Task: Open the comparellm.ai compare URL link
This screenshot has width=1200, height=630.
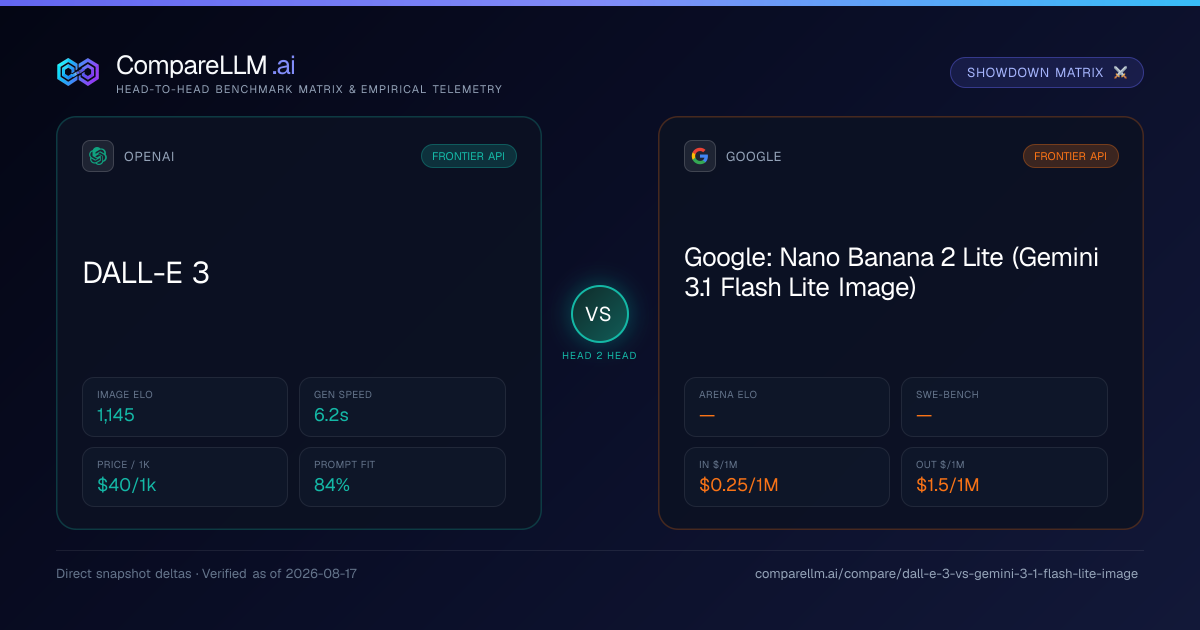Action: tap(946, 574)
